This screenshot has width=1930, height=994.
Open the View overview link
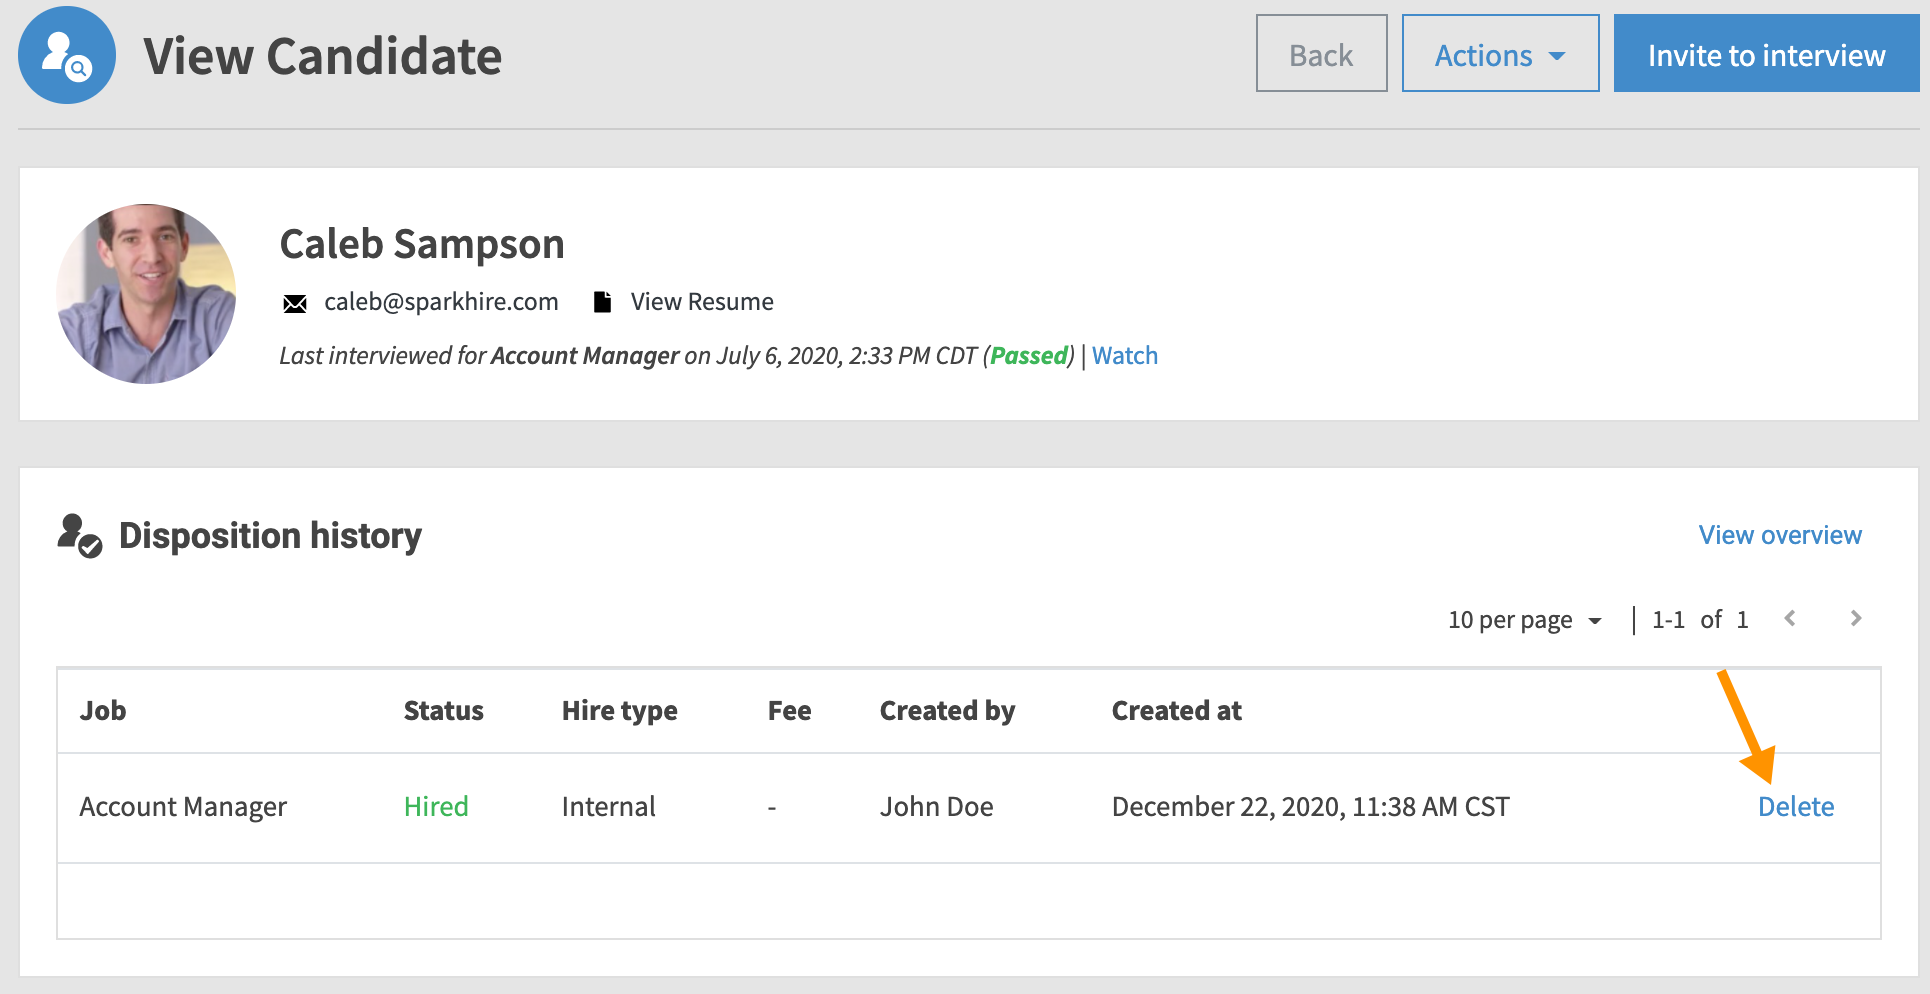(x=1780, y=535)
